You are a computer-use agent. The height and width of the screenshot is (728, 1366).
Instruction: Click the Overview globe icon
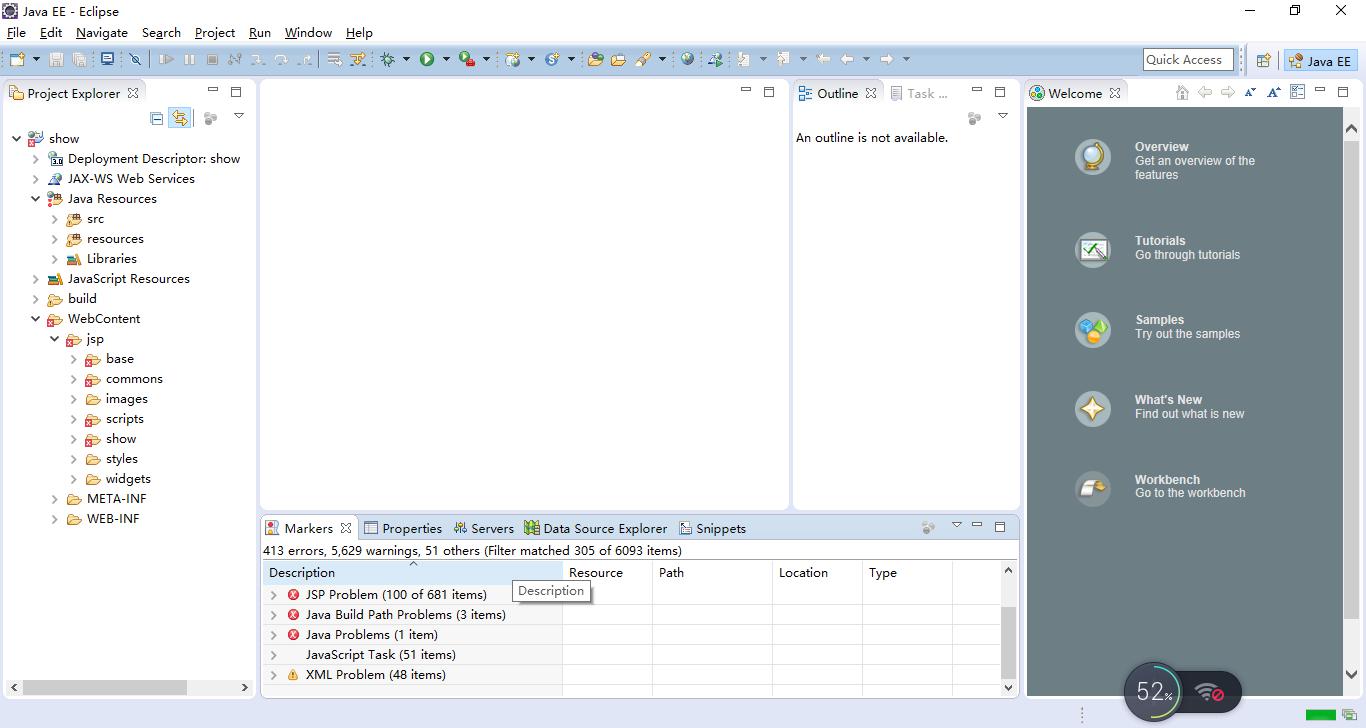1093,158
